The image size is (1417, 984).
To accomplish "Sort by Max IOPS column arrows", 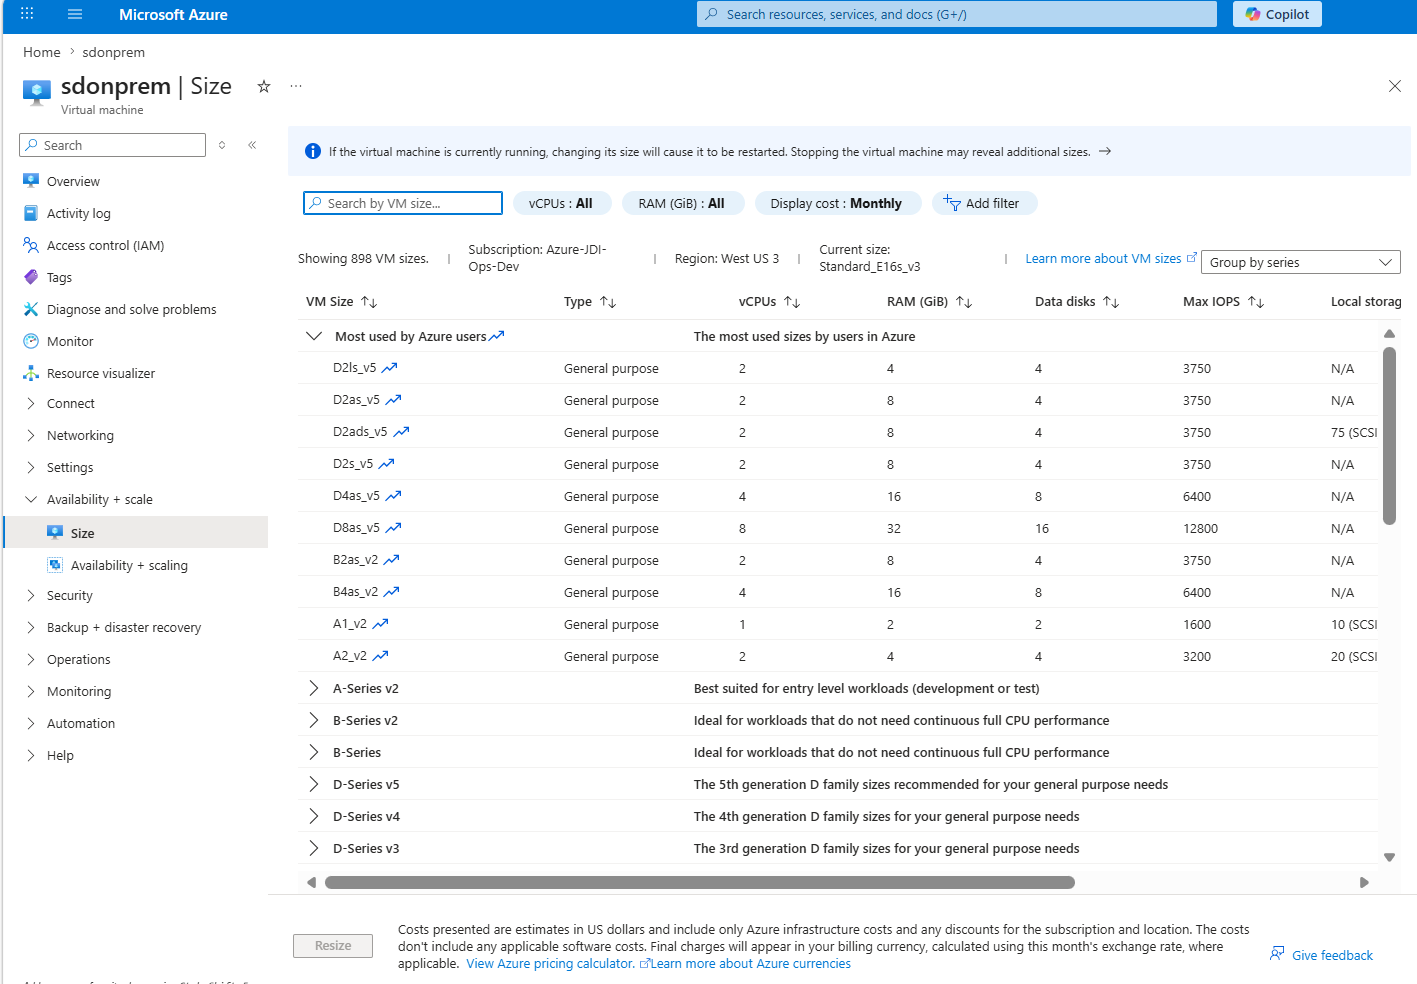I will click(1256, 302).
